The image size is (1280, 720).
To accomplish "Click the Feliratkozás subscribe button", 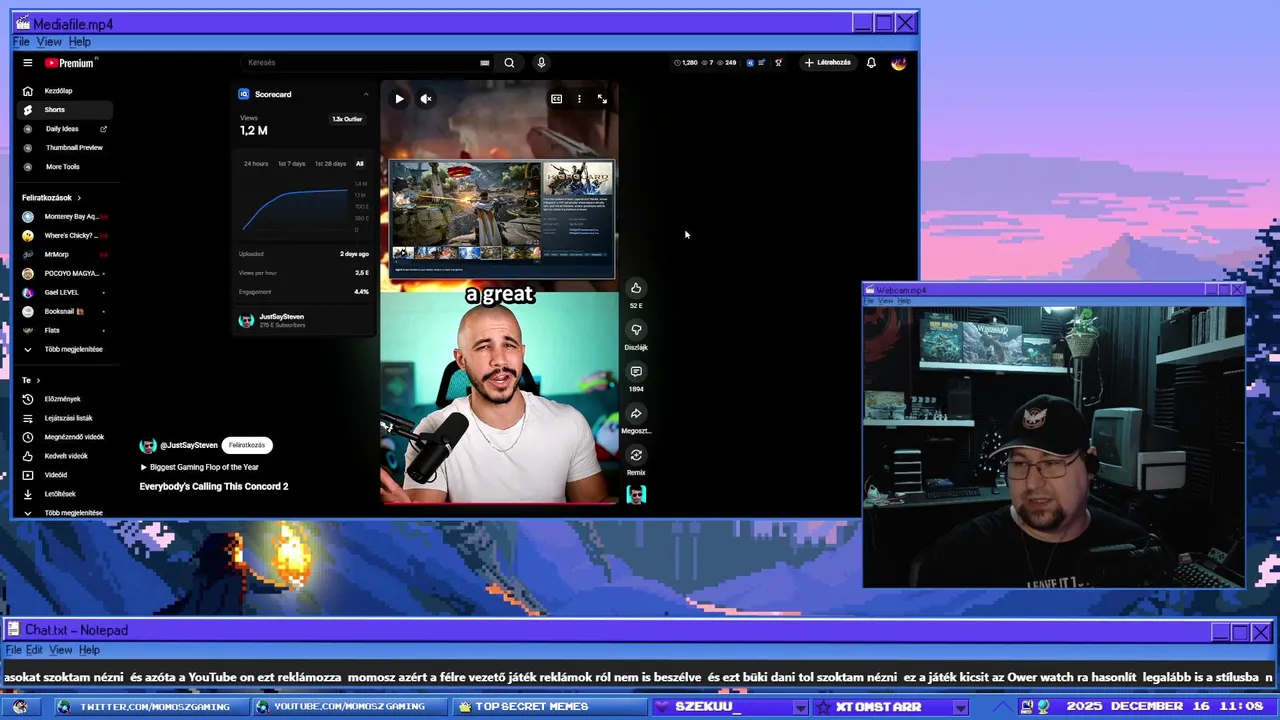I will tap(247, 445).
